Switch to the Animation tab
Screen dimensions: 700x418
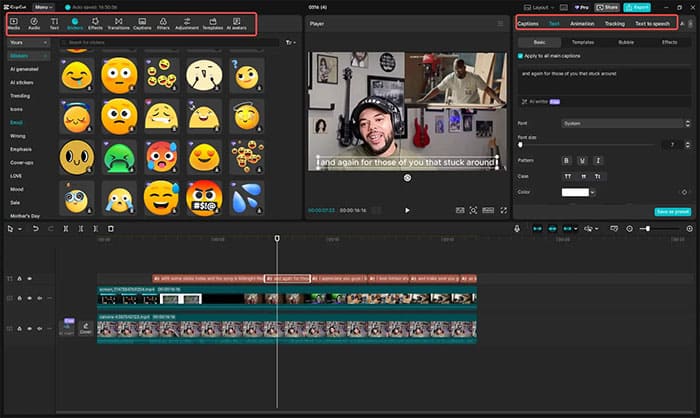(x=582, y=24)
